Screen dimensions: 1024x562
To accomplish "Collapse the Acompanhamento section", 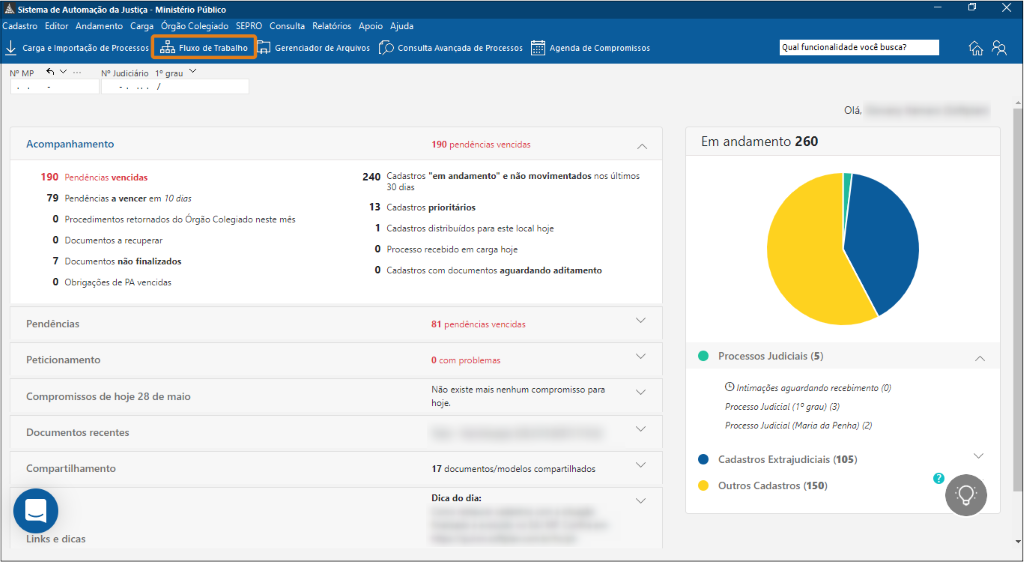I will [642, 146].
